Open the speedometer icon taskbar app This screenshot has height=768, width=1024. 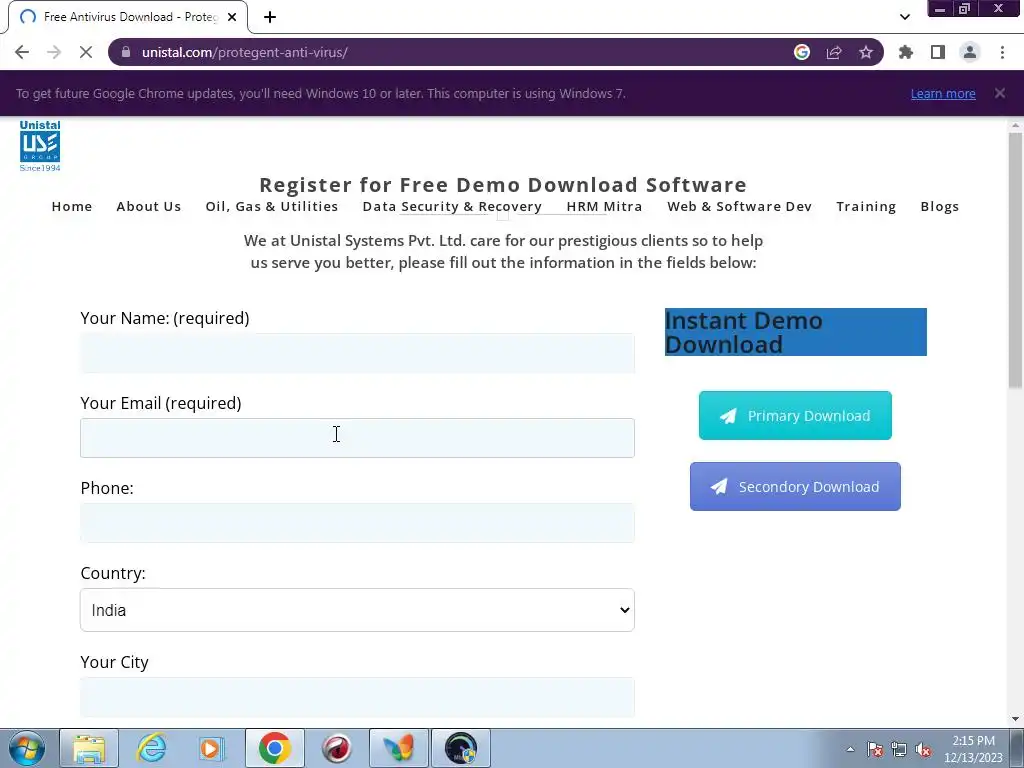[x=460, y=748]
